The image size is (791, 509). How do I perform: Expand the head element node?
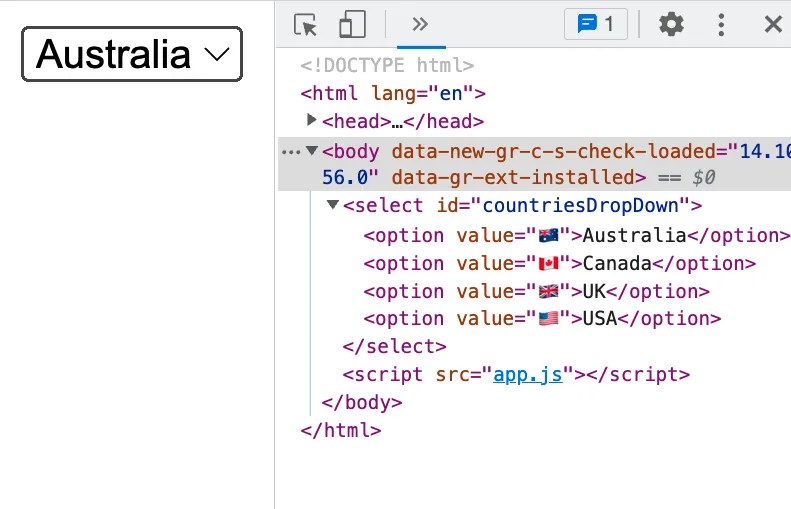[312, 120]
